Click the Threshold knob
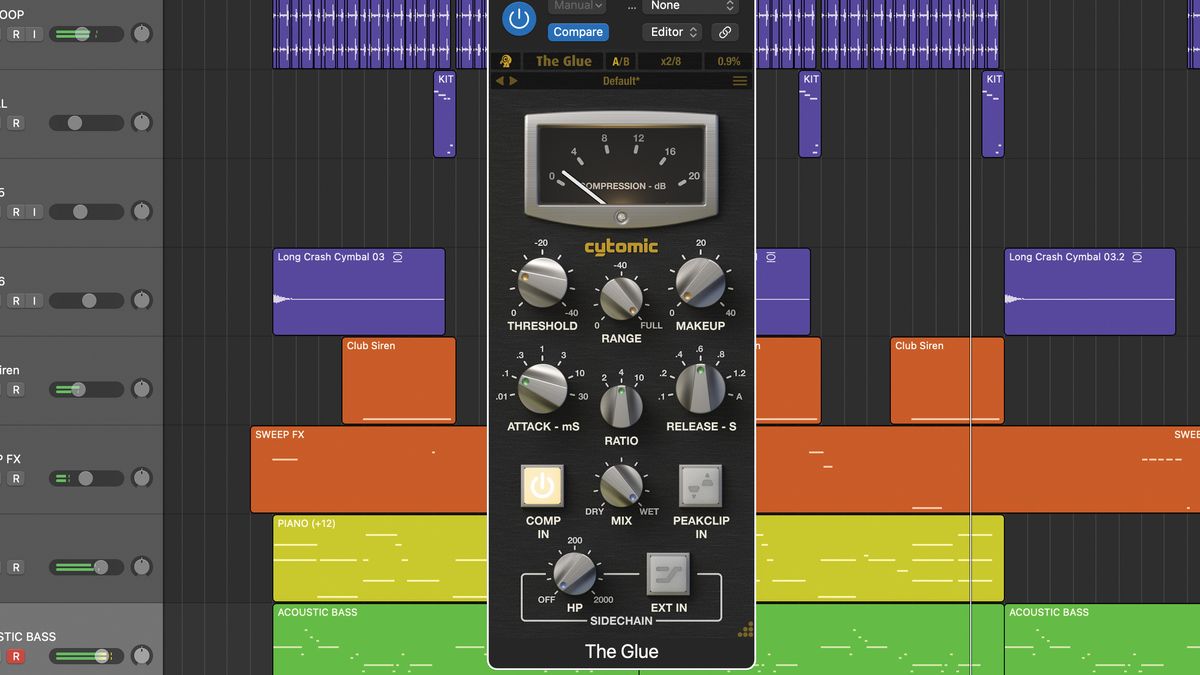The height and width of the screenshot is (675, 1200). (542, 282)
